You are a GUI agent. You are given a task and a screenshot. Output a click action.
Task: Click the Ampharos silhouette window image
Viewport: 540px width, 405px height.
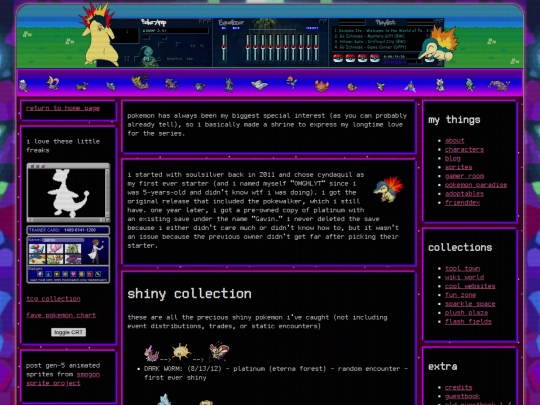68,193
